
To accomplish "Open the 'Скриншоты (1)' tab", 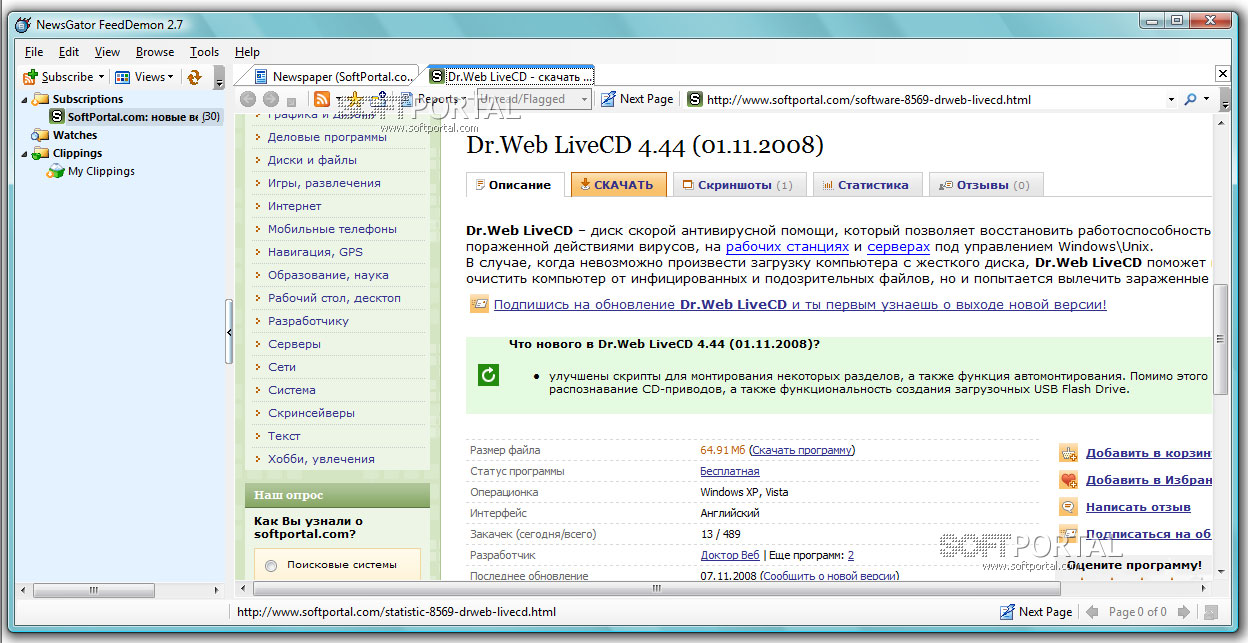I will (x=738, y=185).
